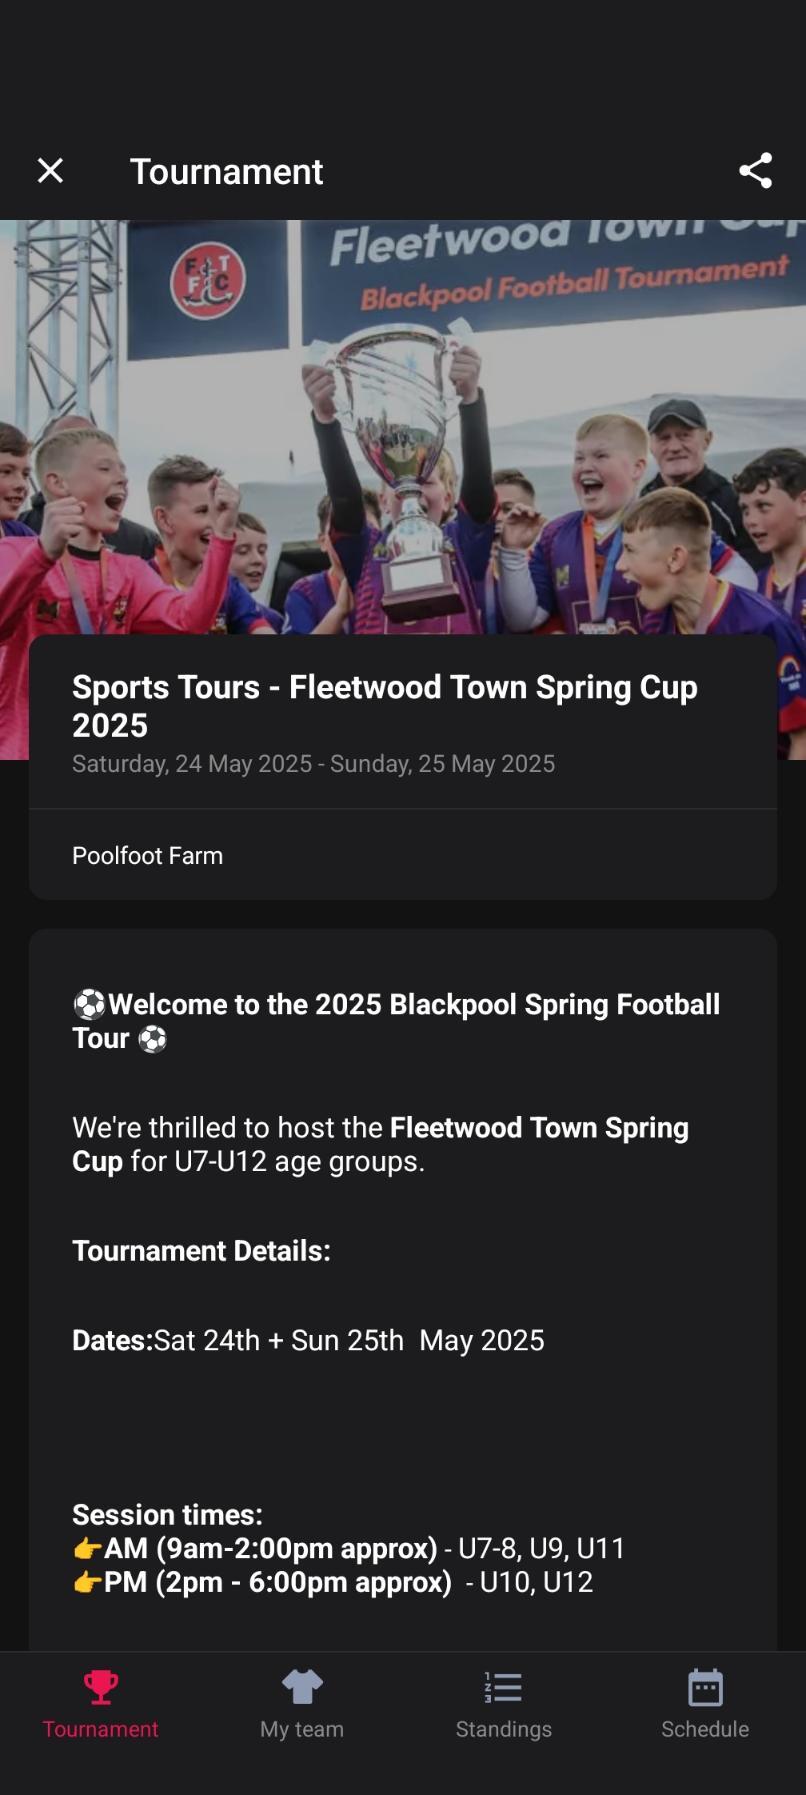
Task: Tap the numbered list Standings icon
Action: pos(503,1687)
